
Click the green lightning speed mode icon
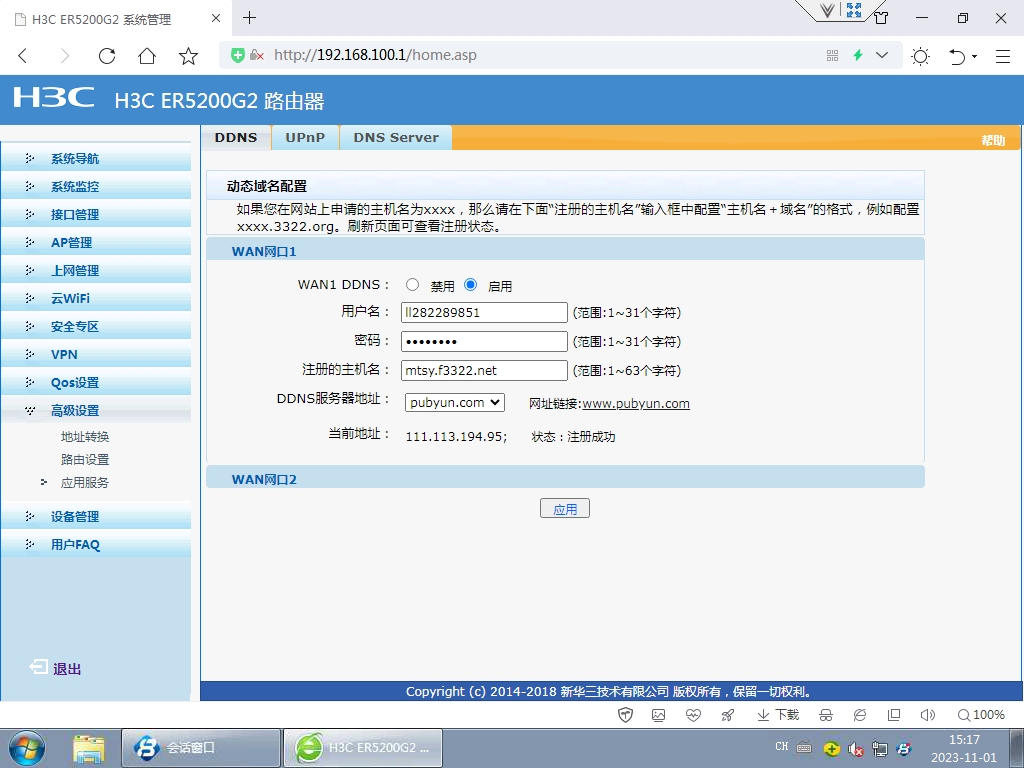[858, 56]
